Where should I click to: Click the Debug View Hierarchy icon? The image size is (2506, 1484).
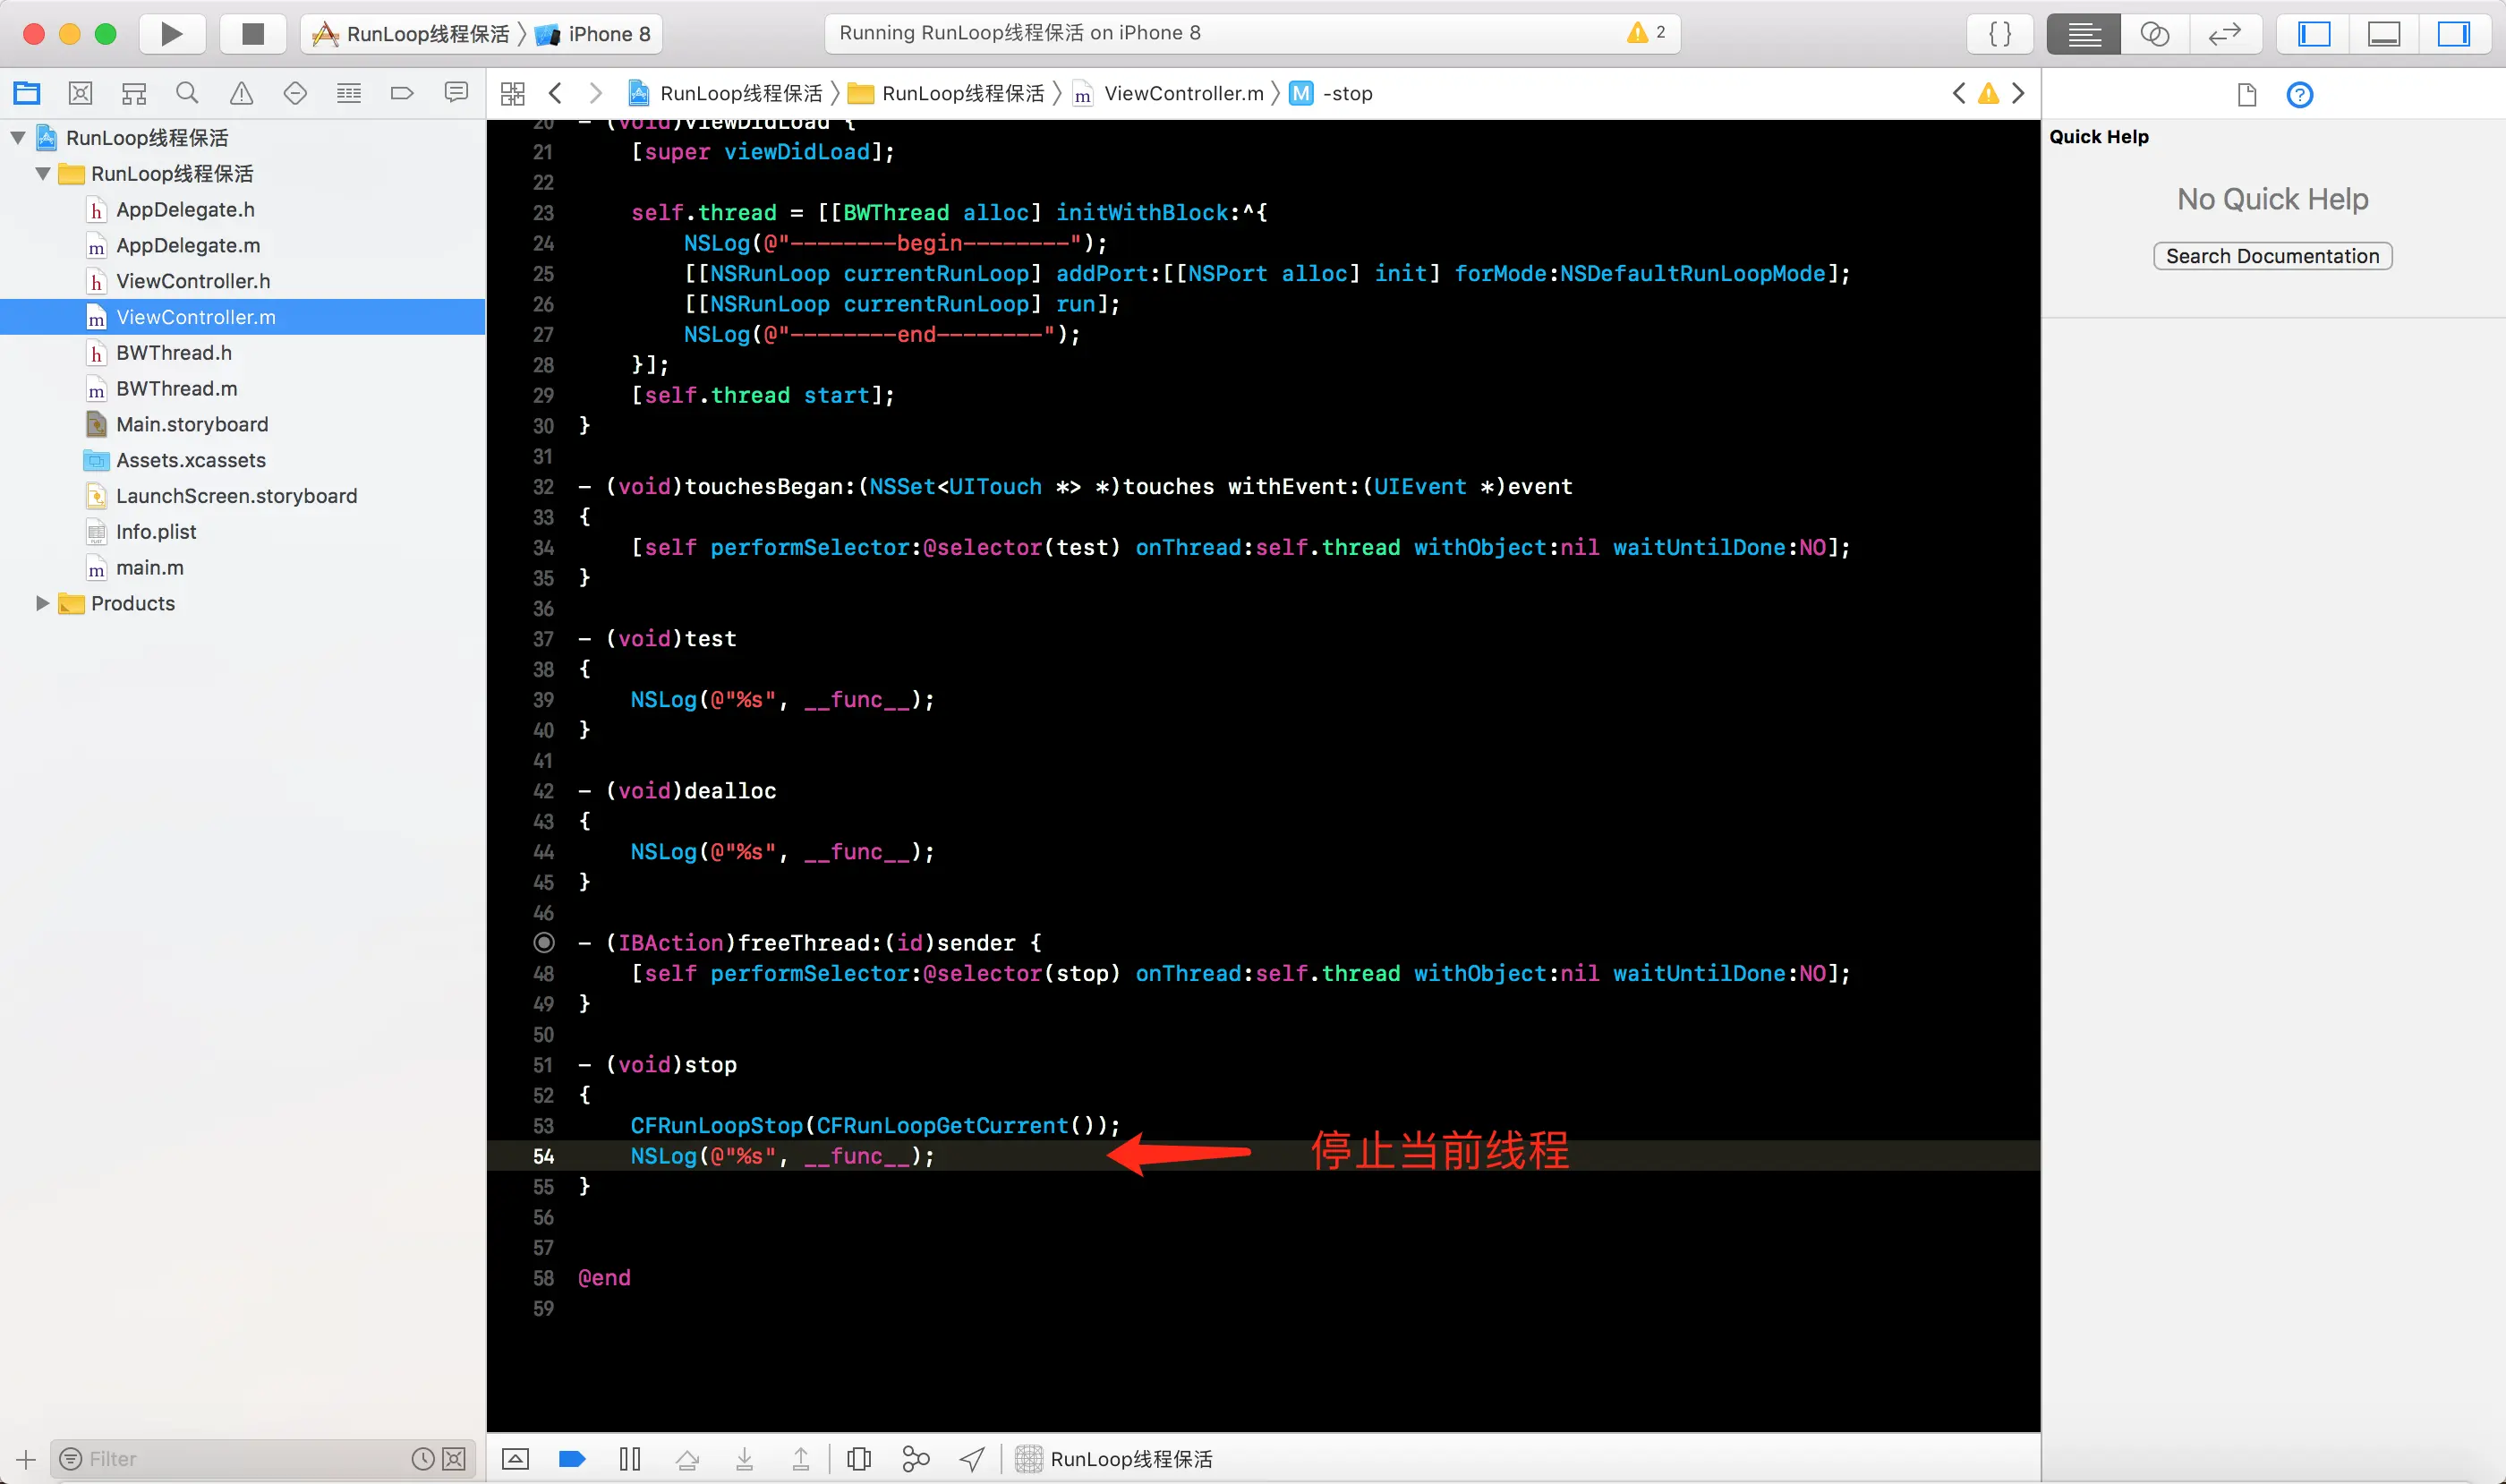[858, 1459]
